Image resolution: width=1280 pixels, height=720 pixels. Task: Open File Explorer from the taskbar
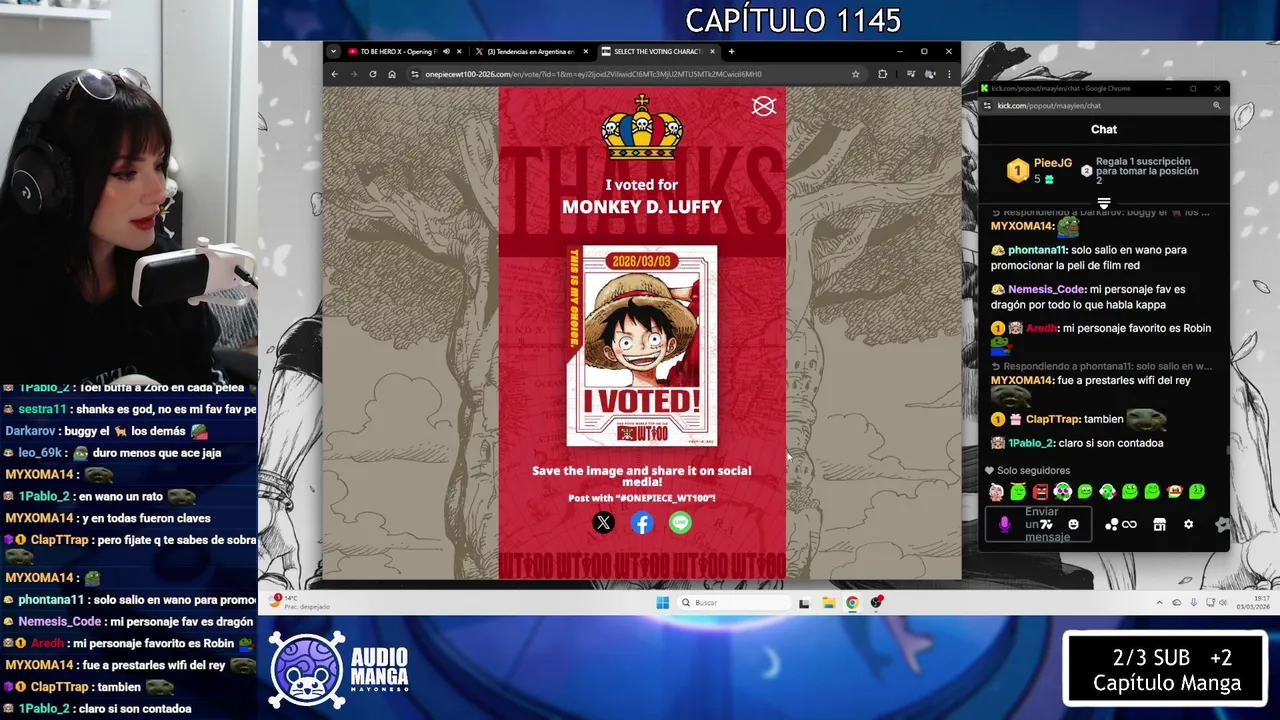(x=828, y=602)
